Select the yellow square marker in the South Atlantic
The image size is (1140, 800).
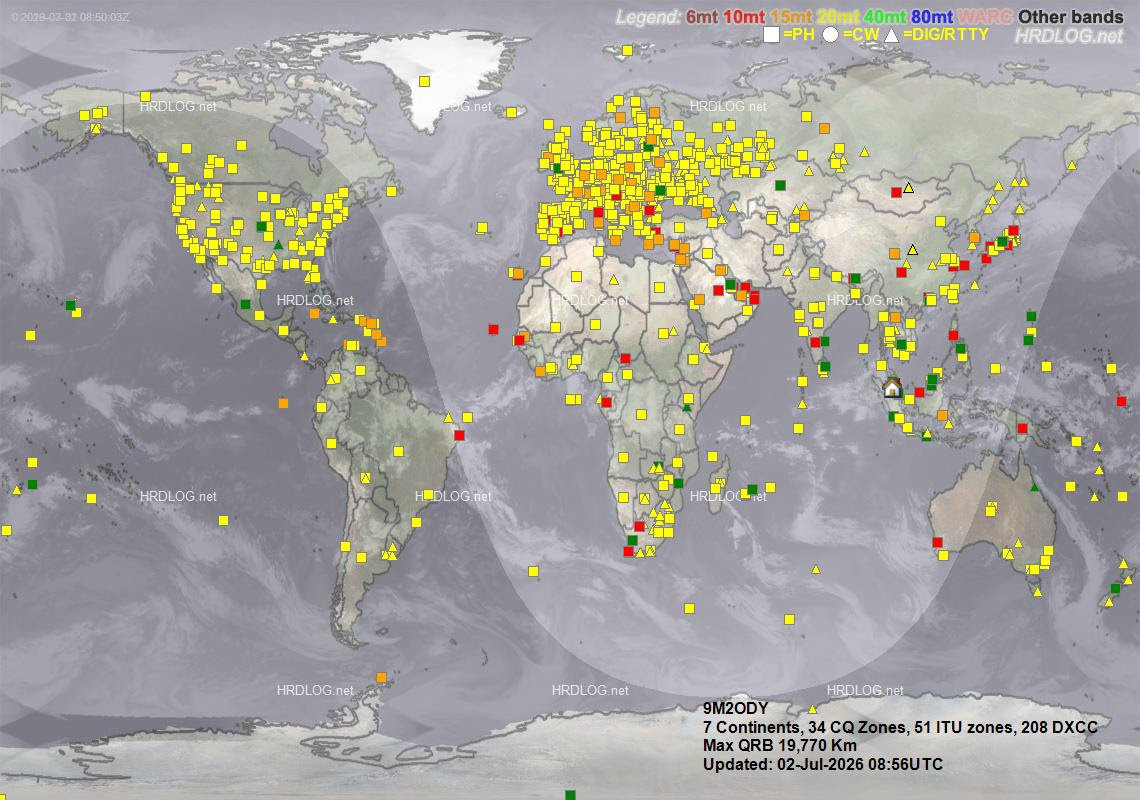click(x=534, y=572)
